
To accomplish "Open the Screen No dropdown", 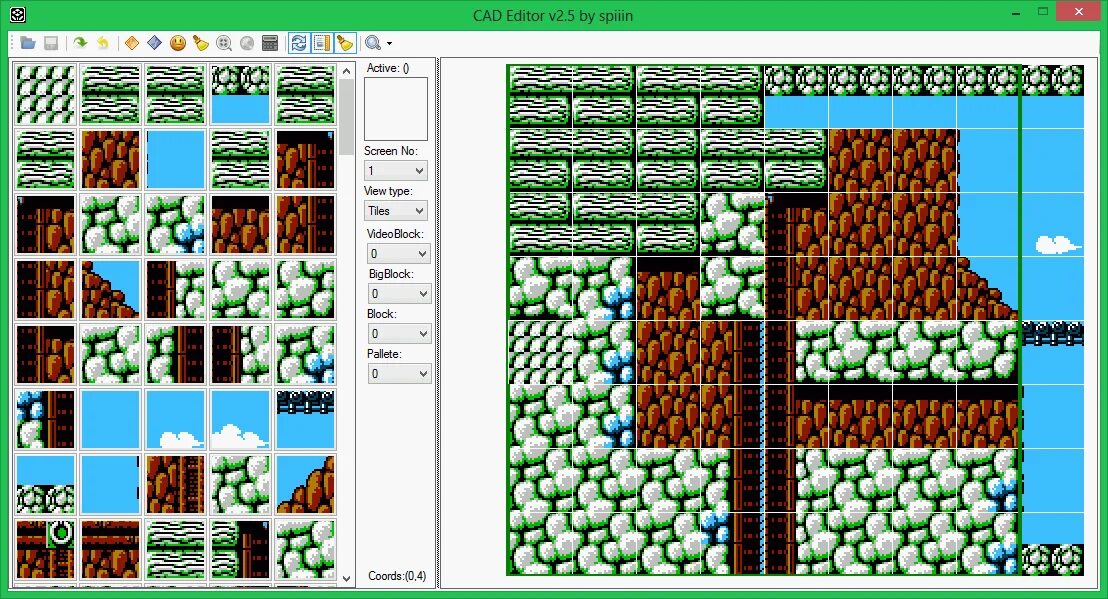I will point(396,170).
